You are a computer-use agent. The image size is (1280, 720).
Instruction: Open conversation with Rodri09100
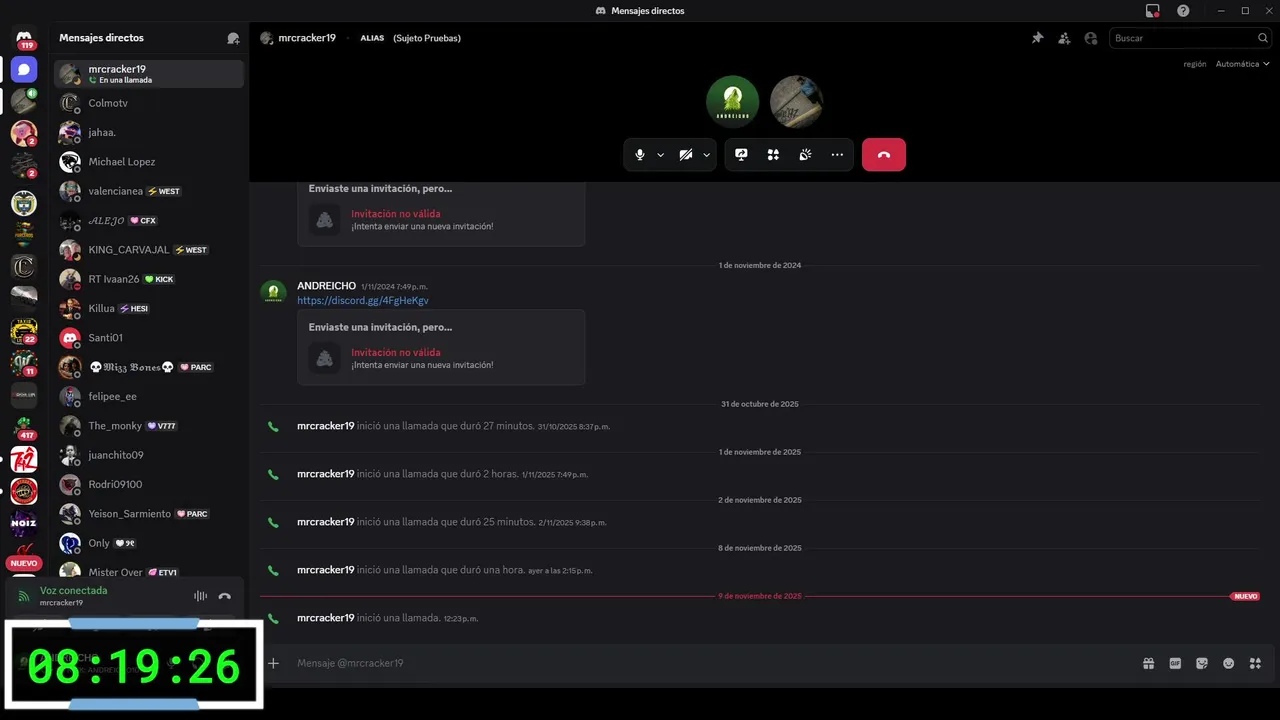pos(149,484)
